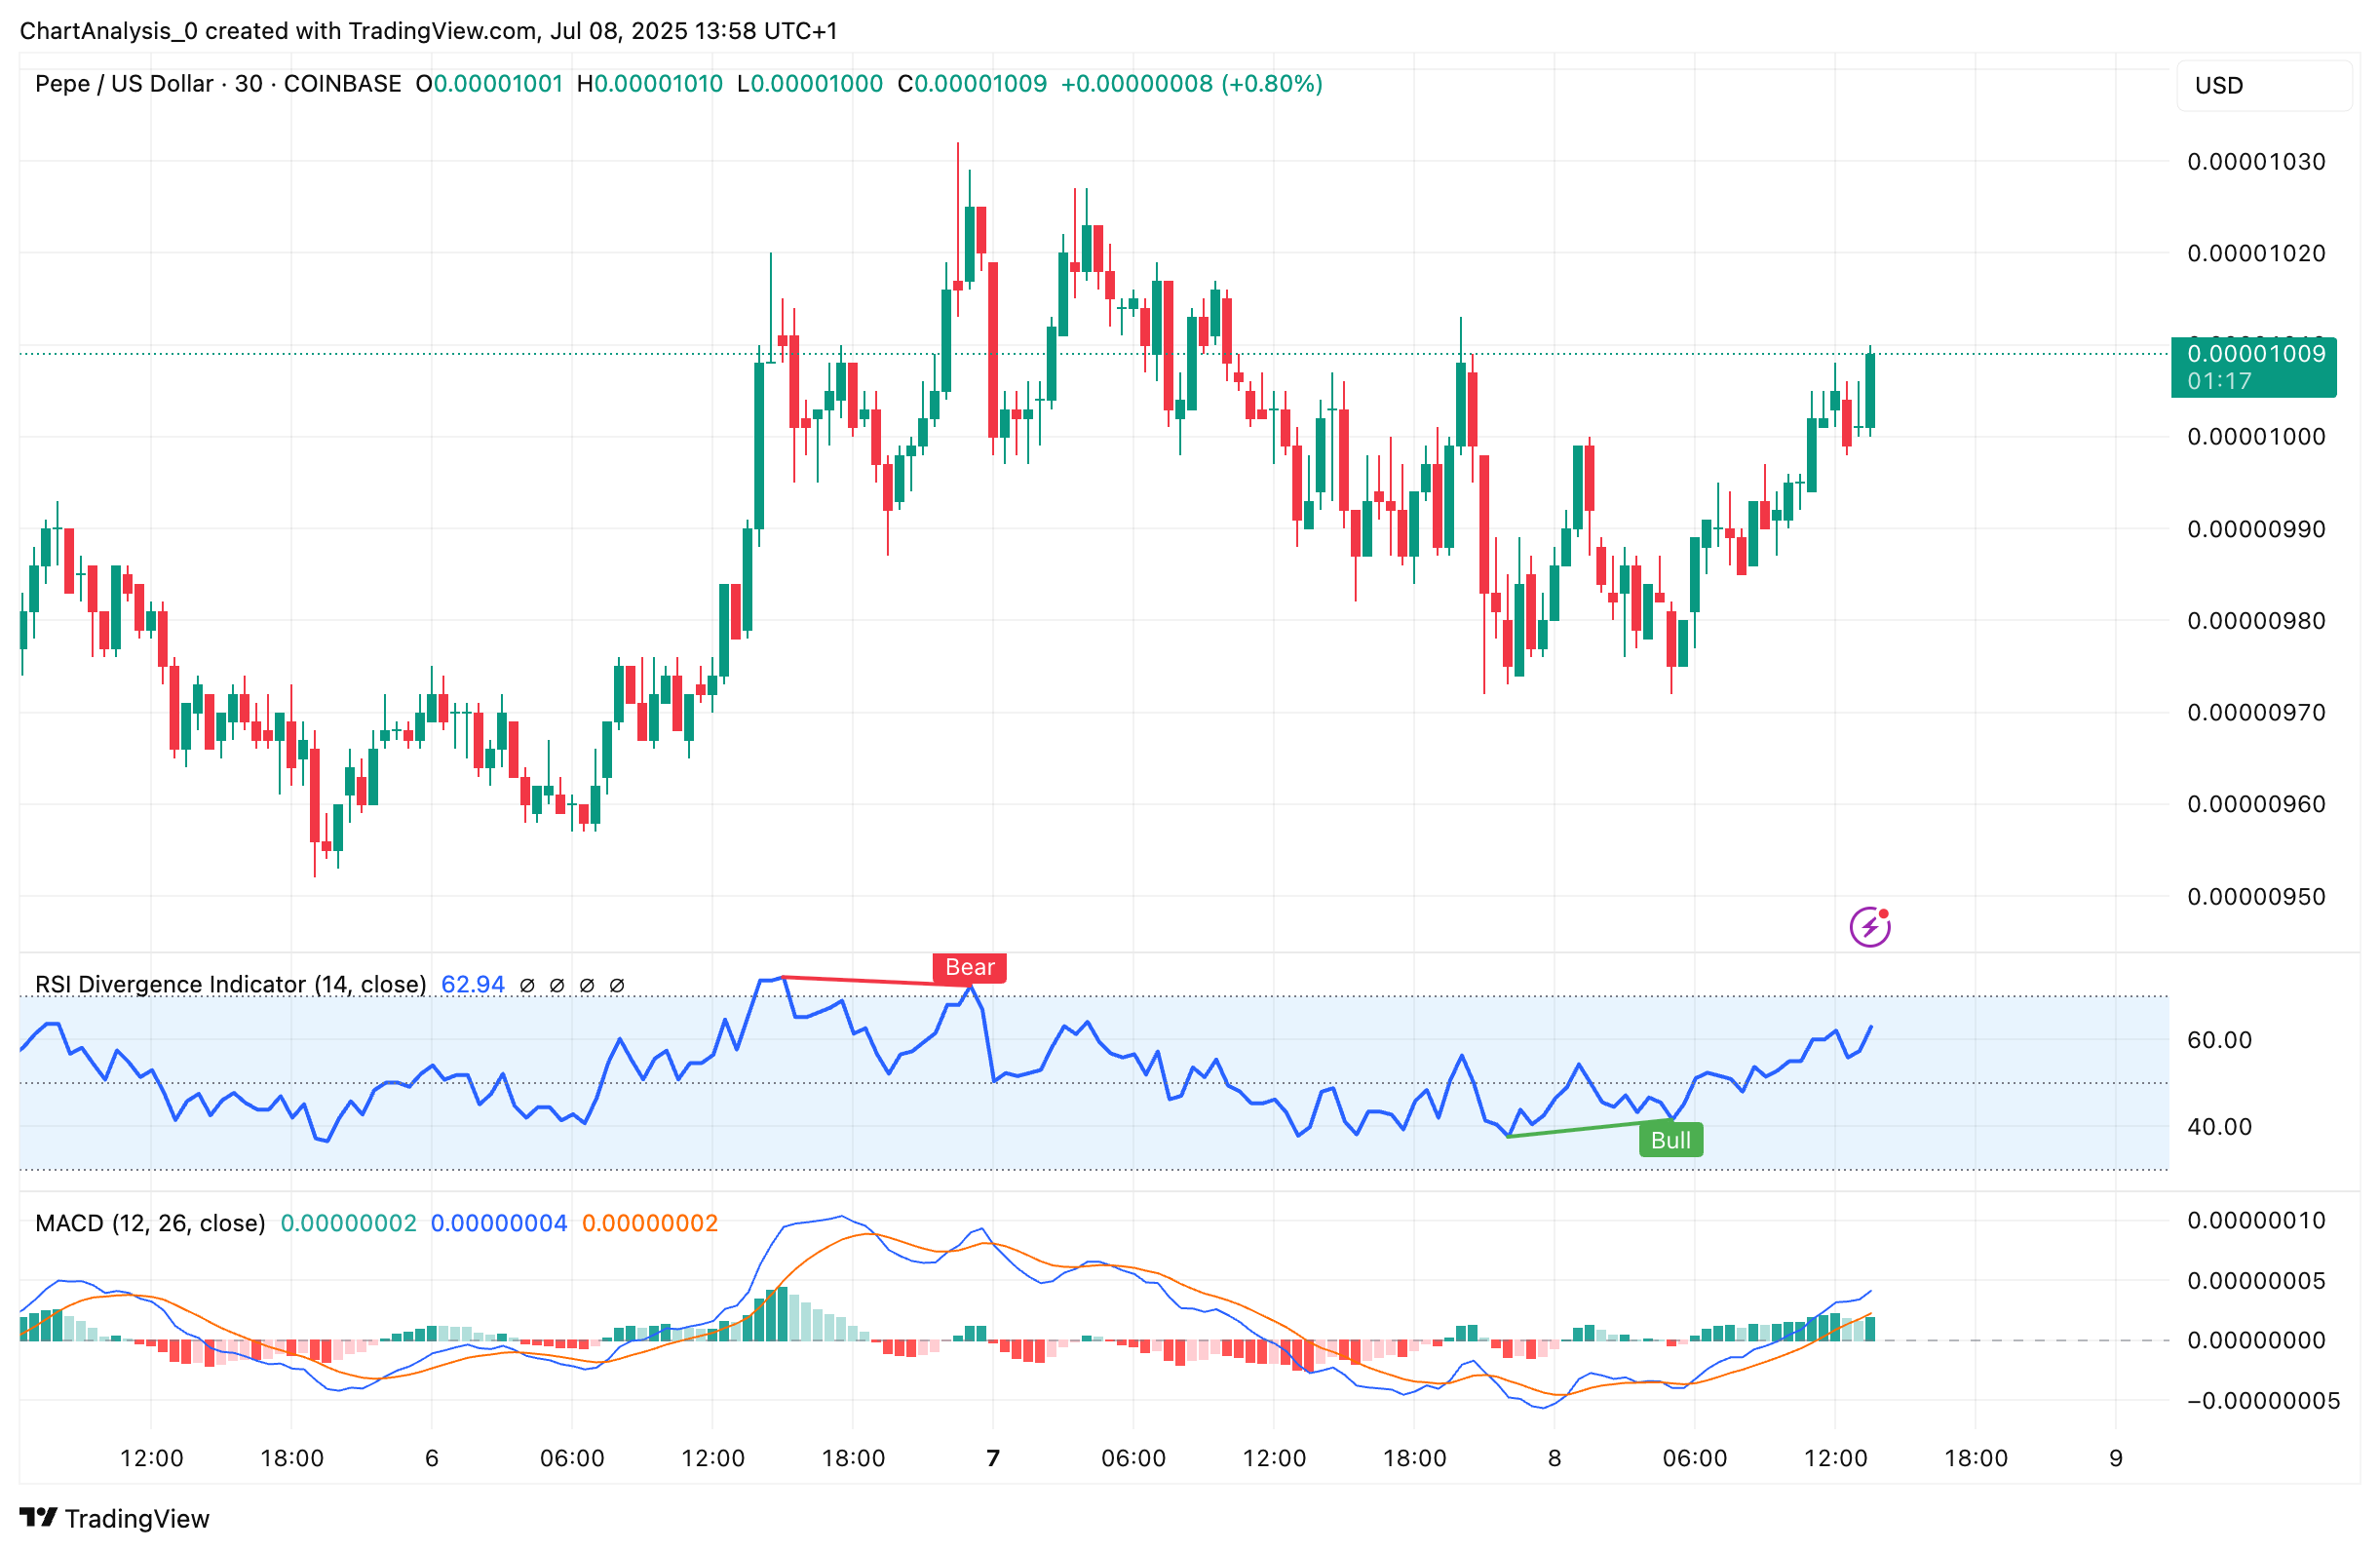The height and width of the screenshot is (1552, 2380).
Task: Click the 0.00000990 price axis label
Action: coord(2256,529)
